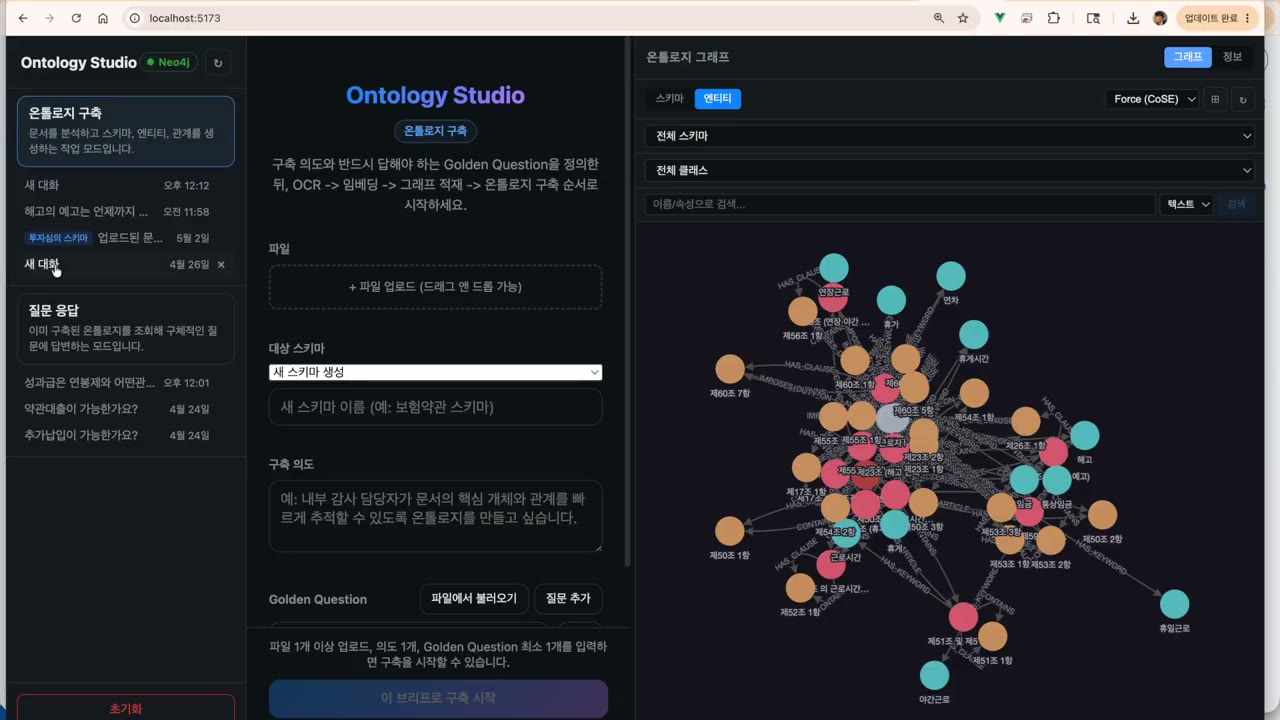Select the 엔티티 view tab
The image size is (1280, 720).
pyautogui.click(x=717, y=99)
